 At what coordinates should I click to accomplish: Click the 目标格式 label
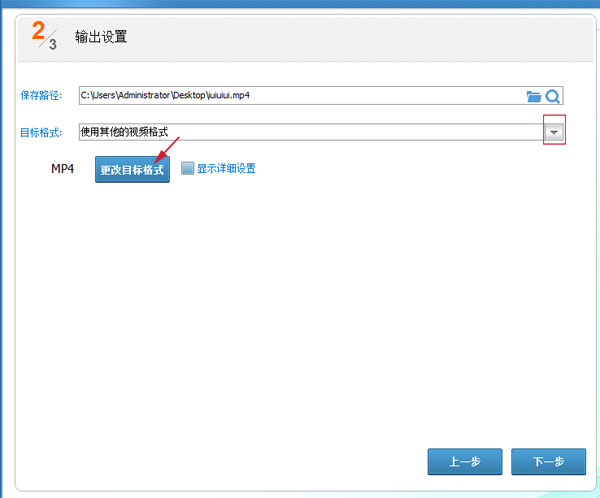[x=41, y=132]
